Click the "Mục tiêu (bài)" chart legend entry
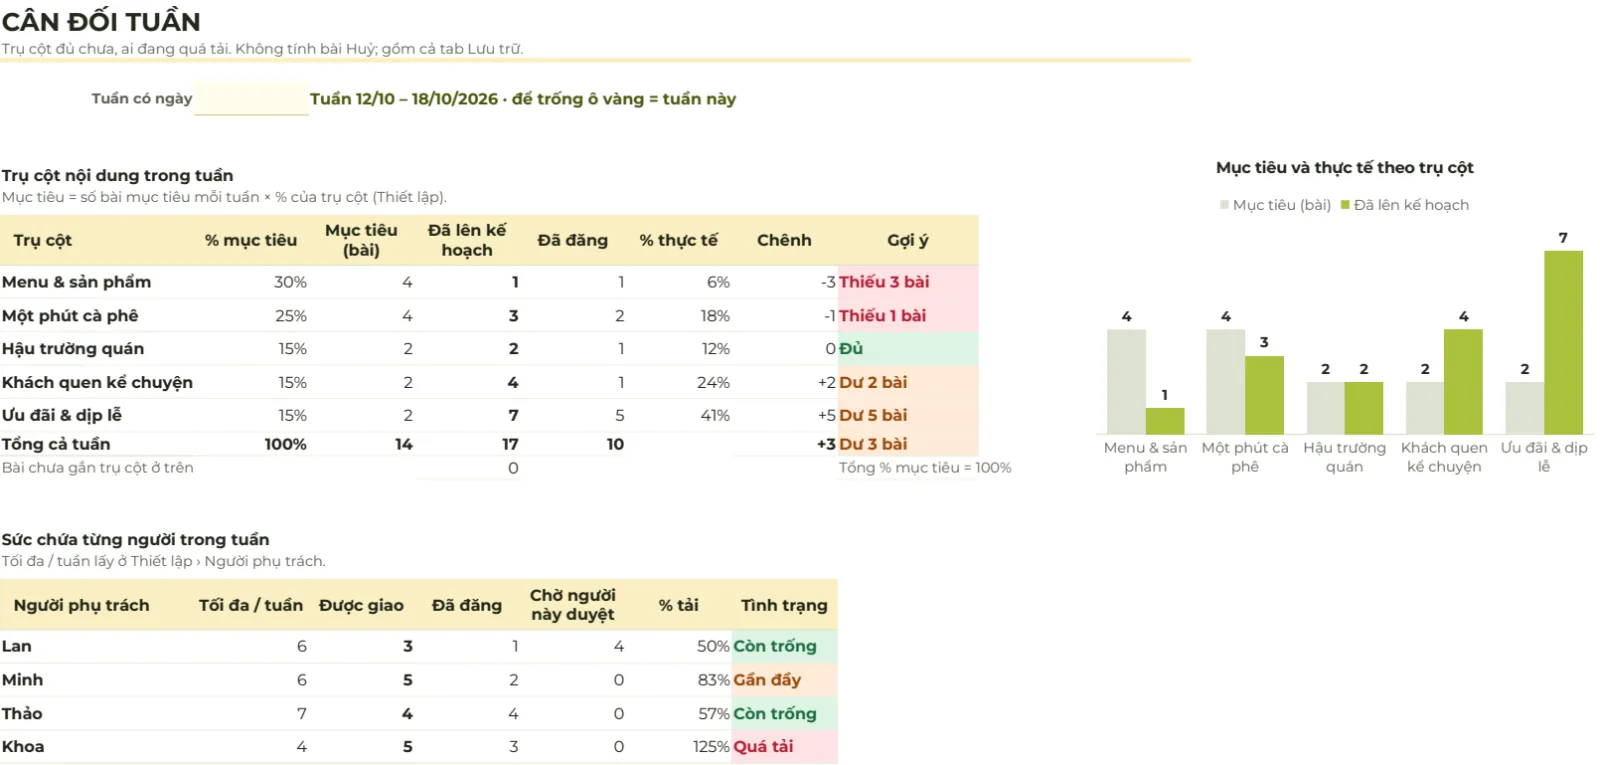Viewport: 1600px width, 765px height. (x=1275, y=205)
